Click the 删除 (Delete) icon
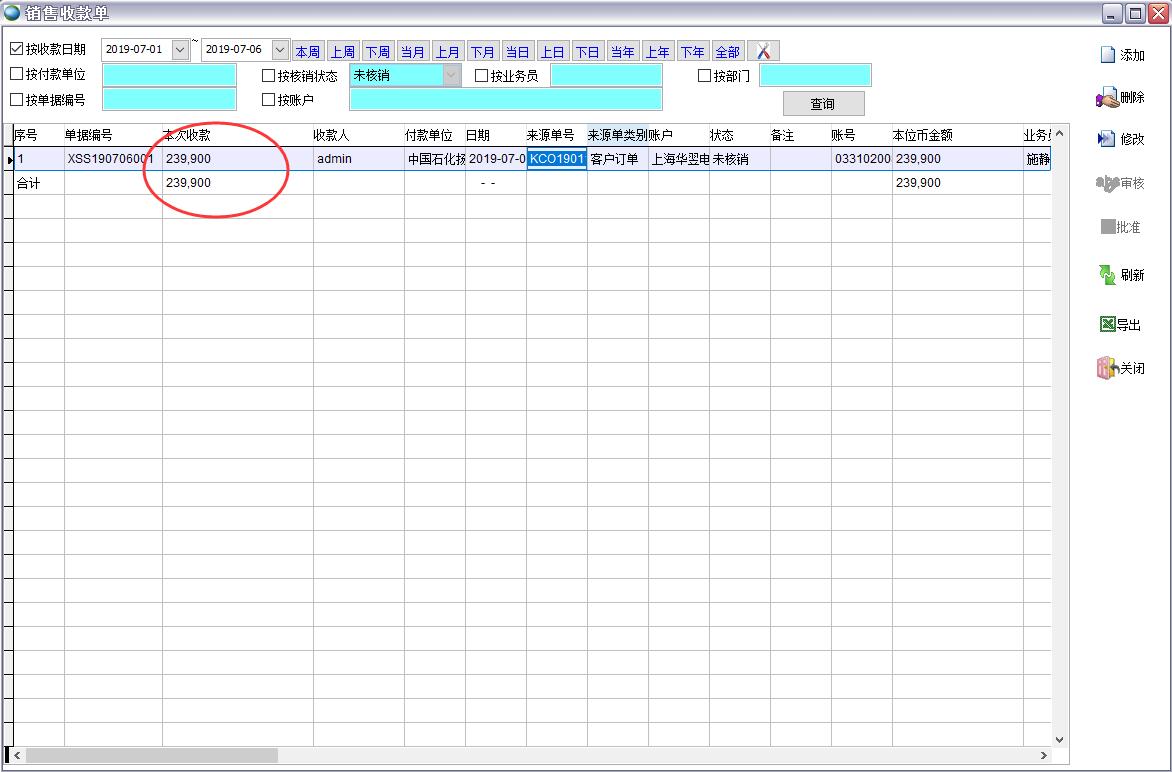1172x772 pixels. click(x=1107, y=98)
